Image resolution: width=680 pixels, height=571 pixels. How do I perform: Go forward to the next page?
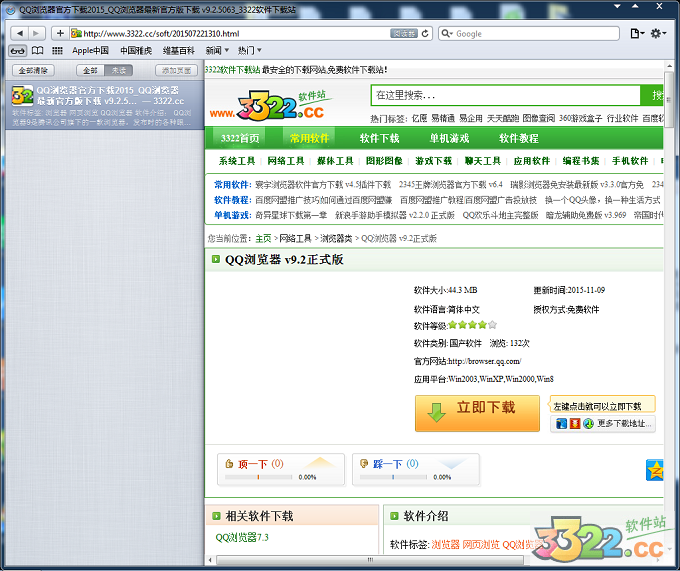[x=36, y=33]
